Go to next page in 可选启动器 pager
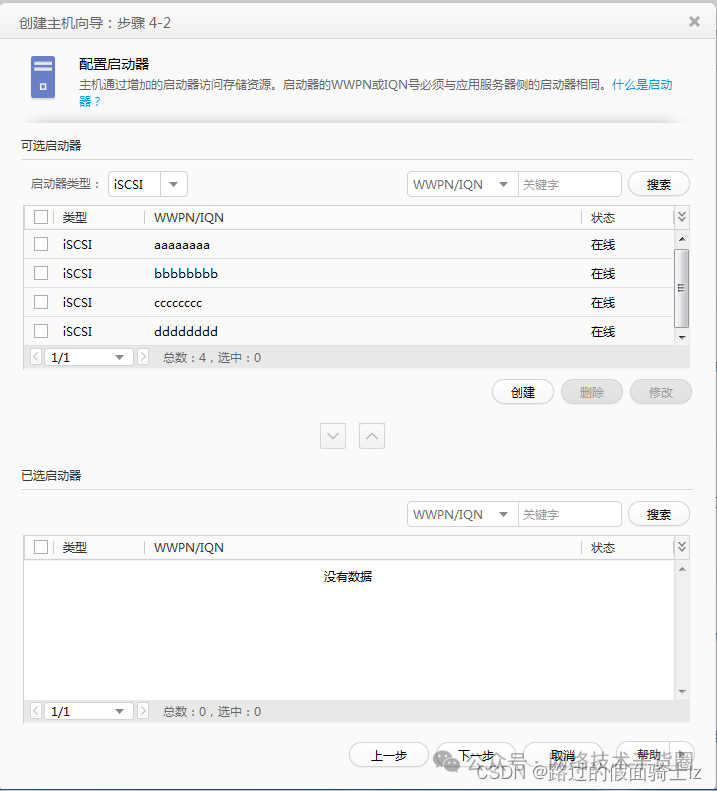Viewport: 717px width, 791px height. 143,357
